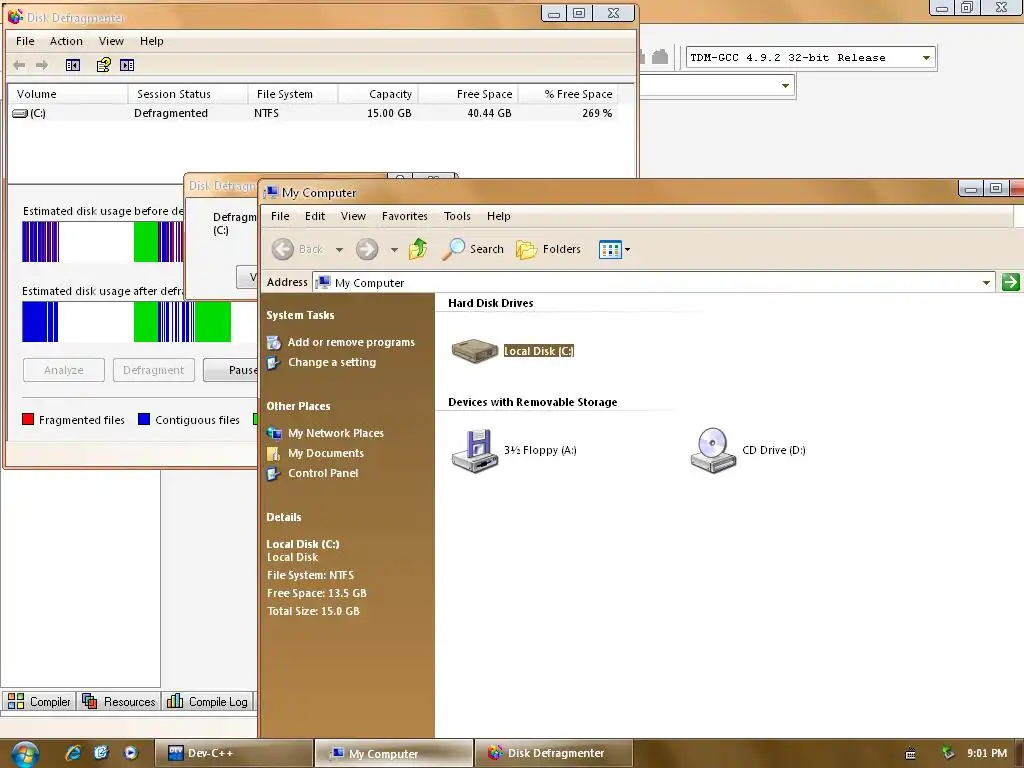
Task: Select the Local Disk (C:) drive icon
Action: point(475,351)
